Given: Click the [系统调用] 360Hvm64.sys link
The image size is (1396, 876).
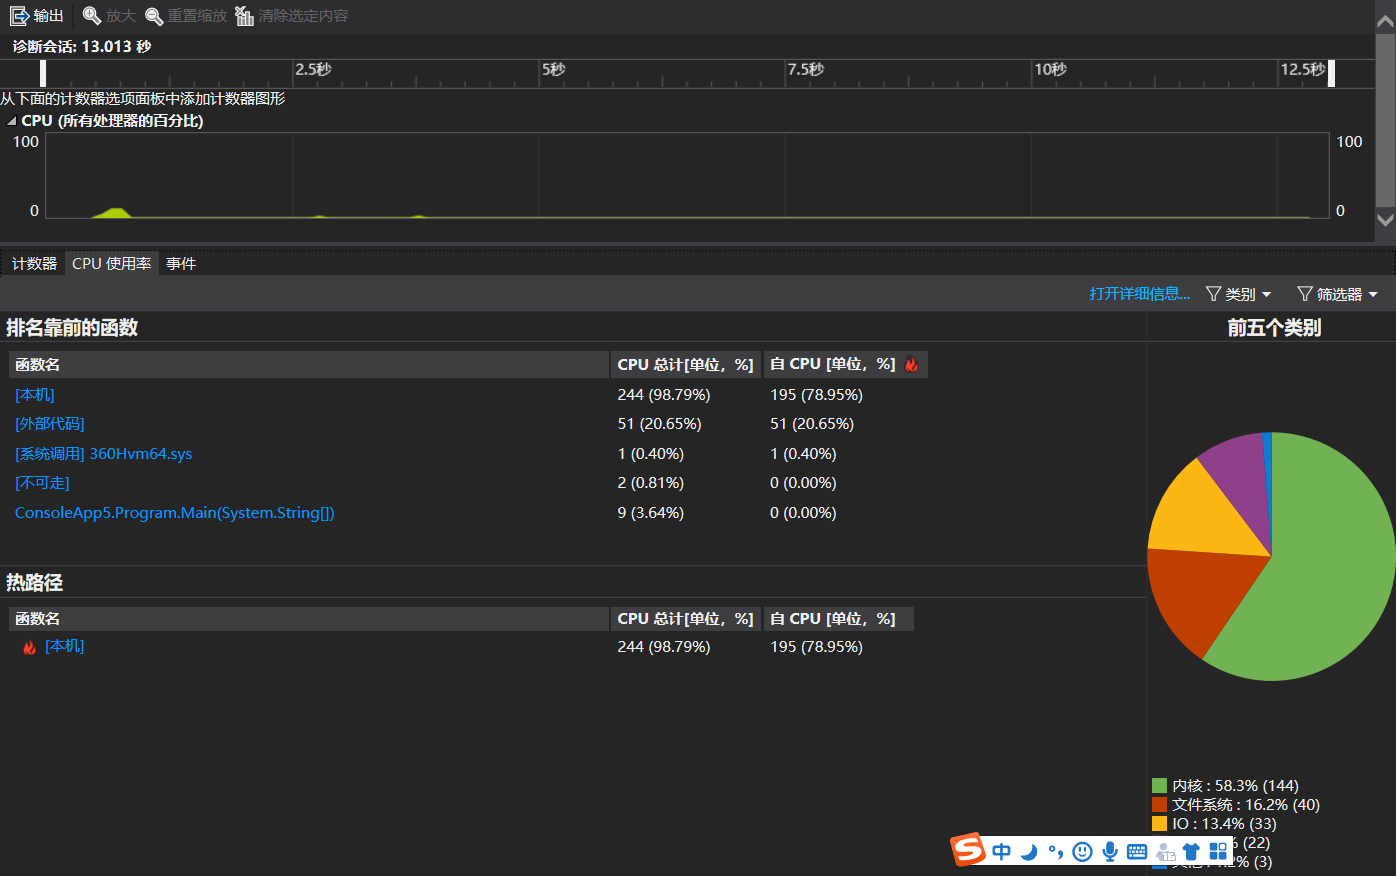Looking at the screenshot, I should (104, 454).
